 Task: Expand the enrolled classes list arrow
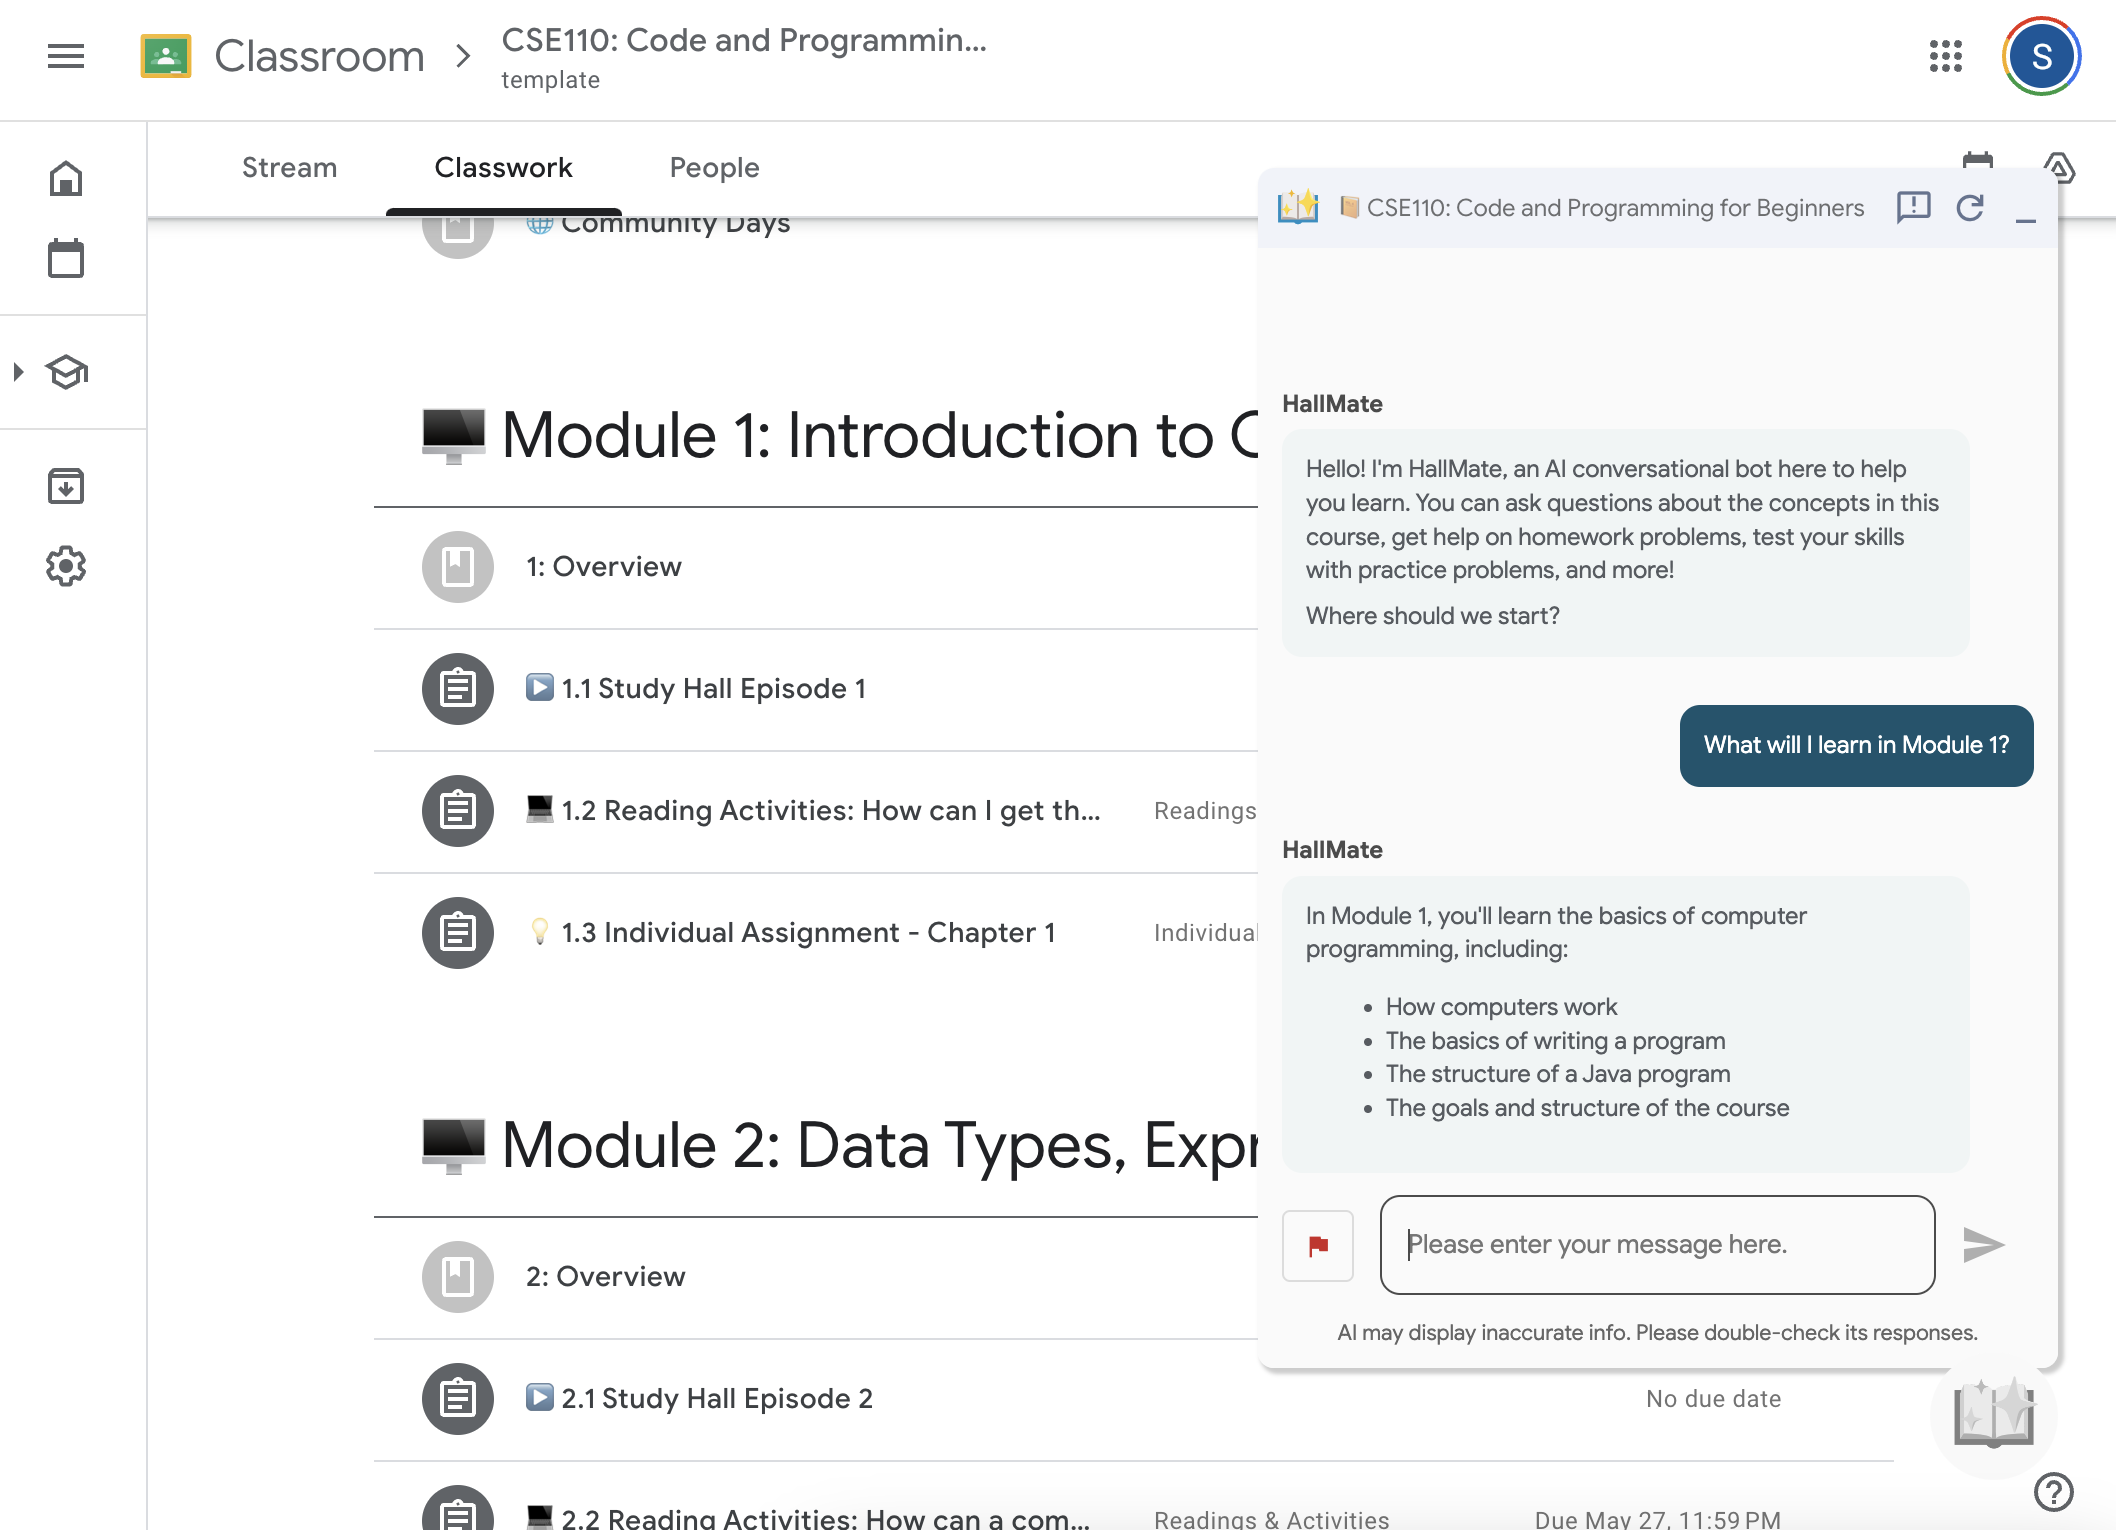point(18,372)
